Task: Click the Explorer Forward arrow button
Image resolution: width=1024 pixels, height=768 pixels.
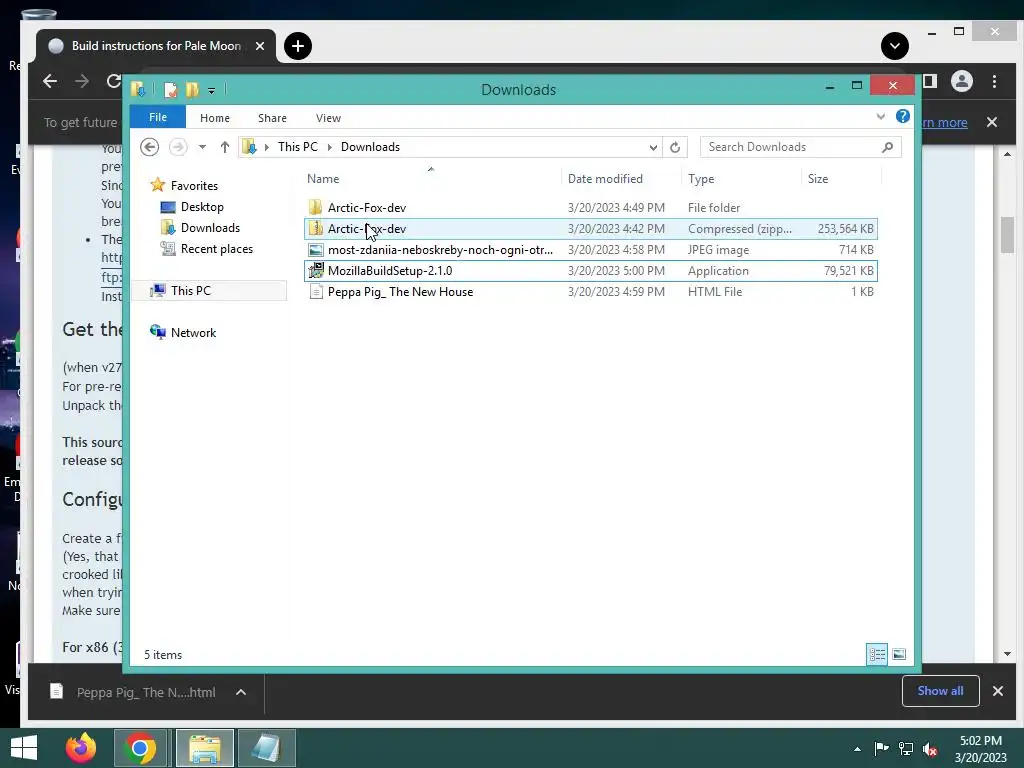Action: (x=178, y=147)
